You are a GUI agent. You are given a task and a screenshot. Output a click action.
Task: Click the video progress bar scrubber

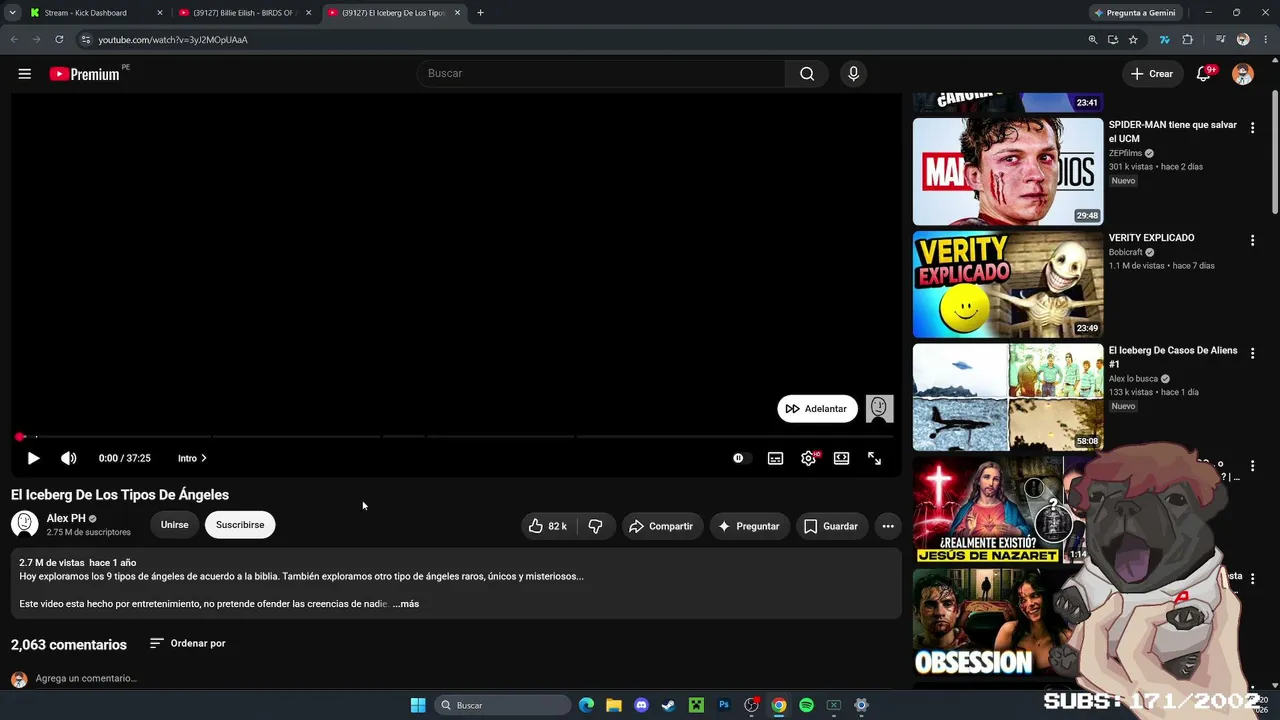tap(20, 437)
